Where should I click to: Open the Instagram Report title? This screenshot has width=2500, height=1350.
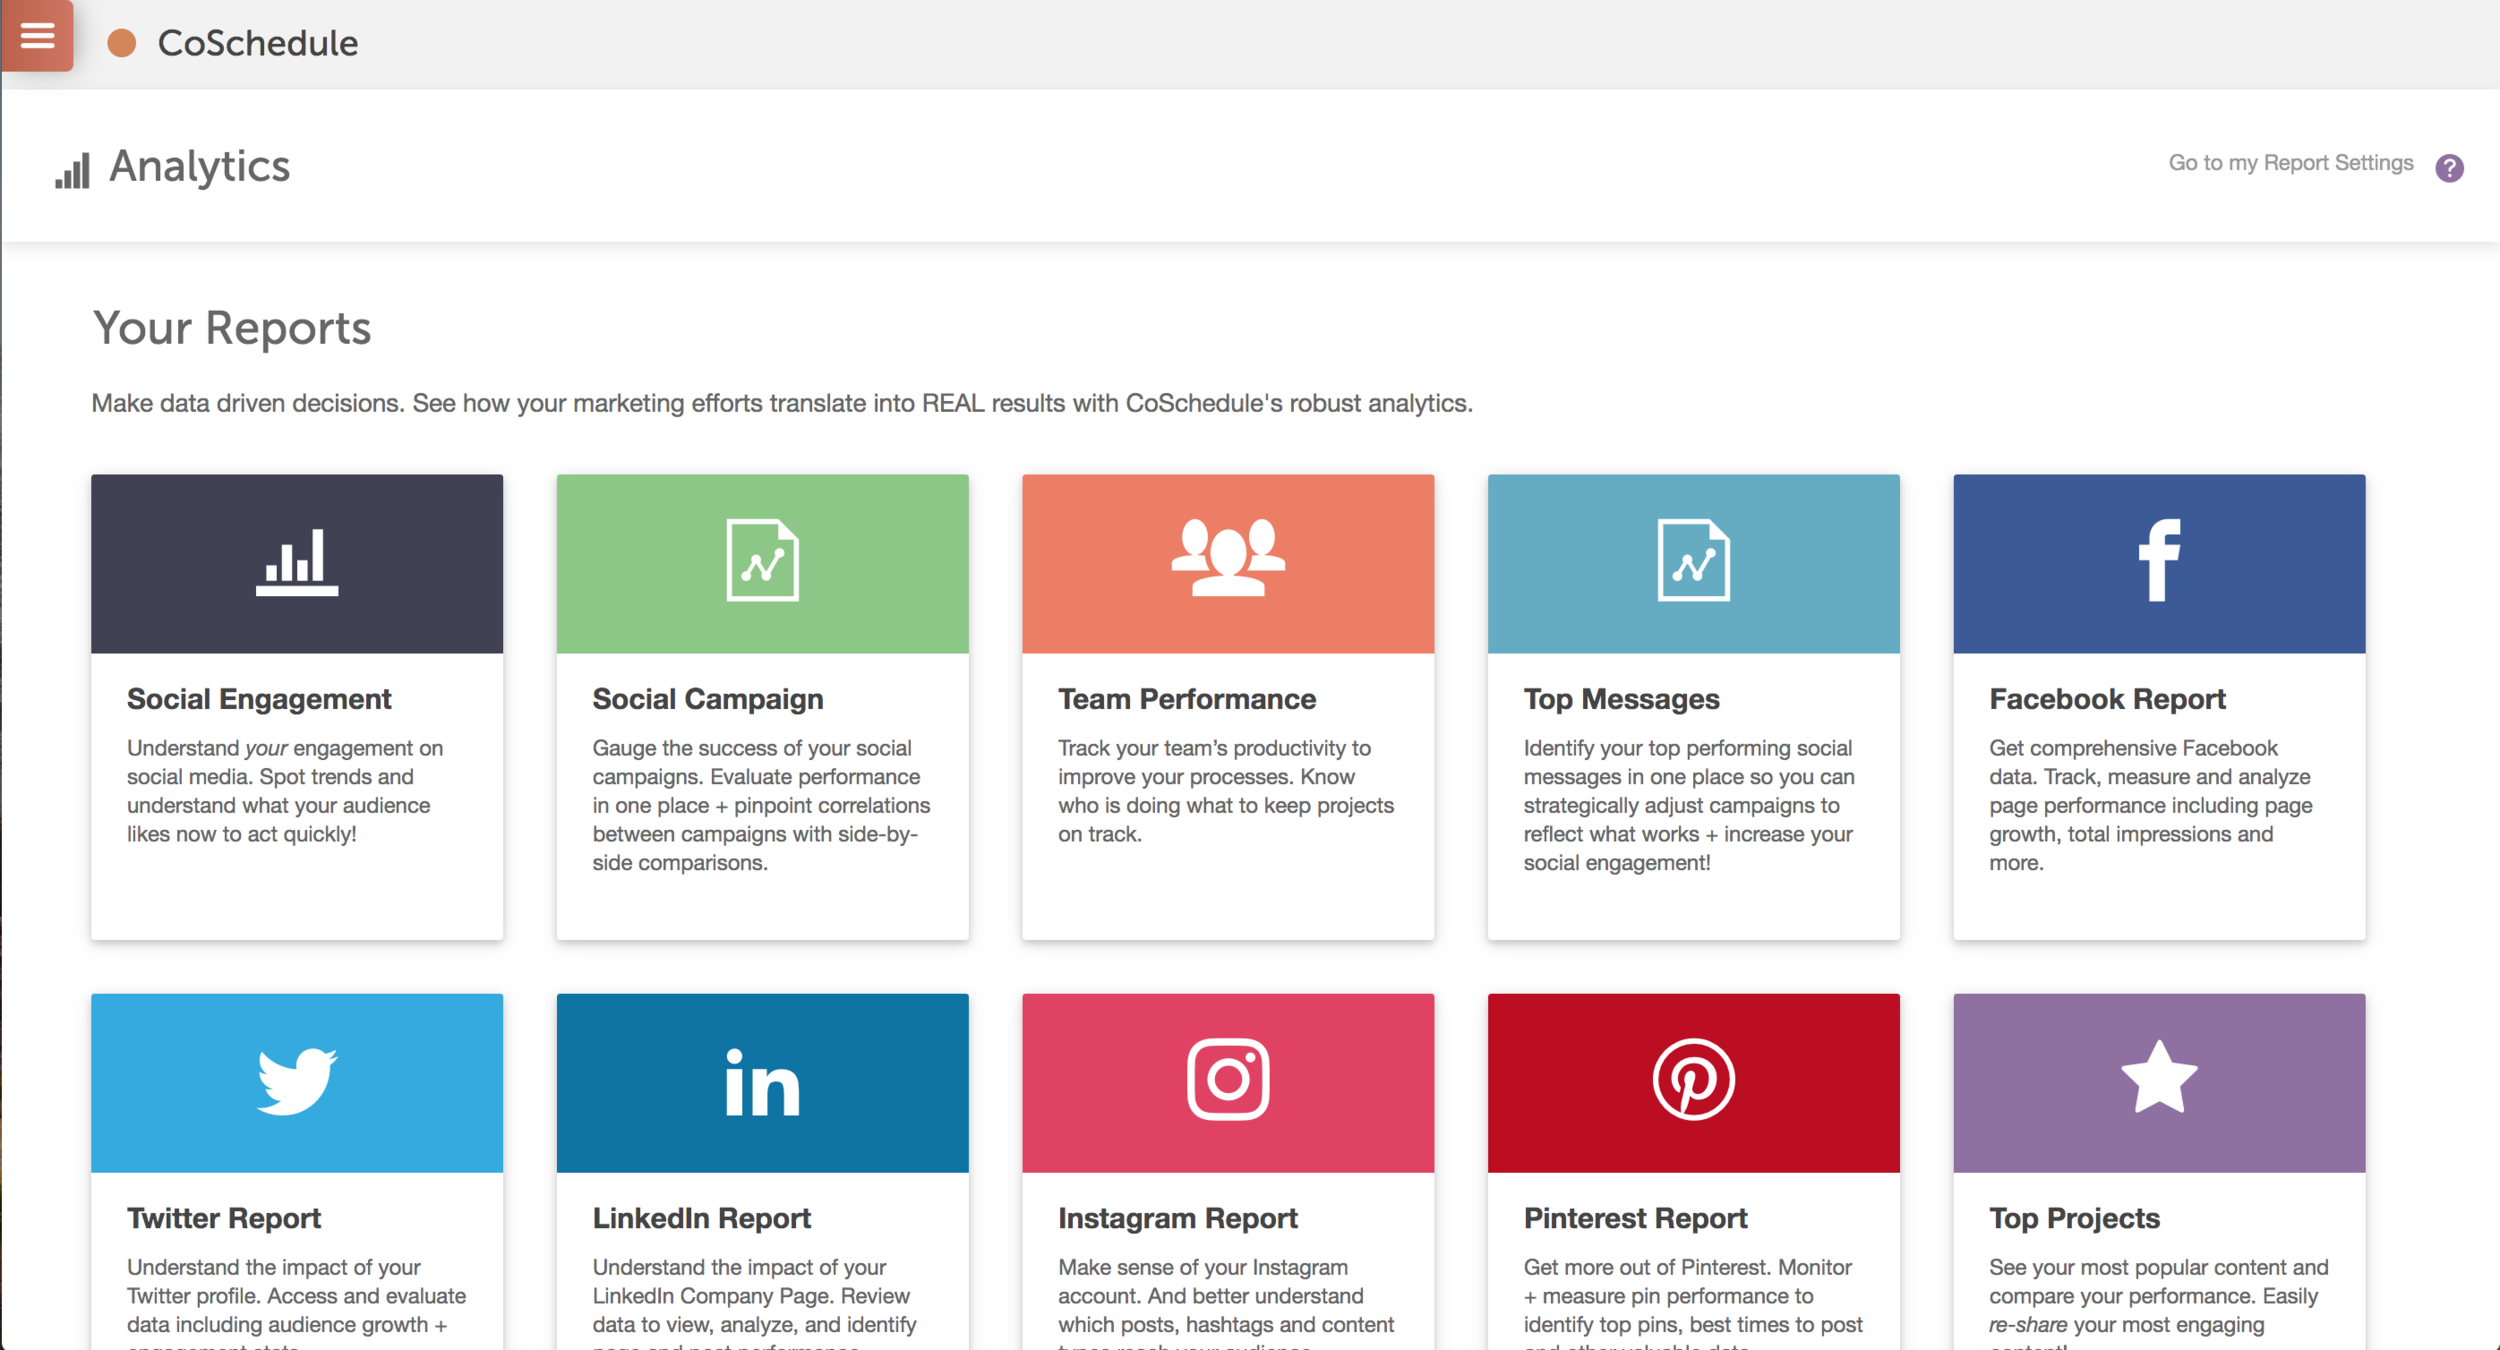[1177, 1218]
